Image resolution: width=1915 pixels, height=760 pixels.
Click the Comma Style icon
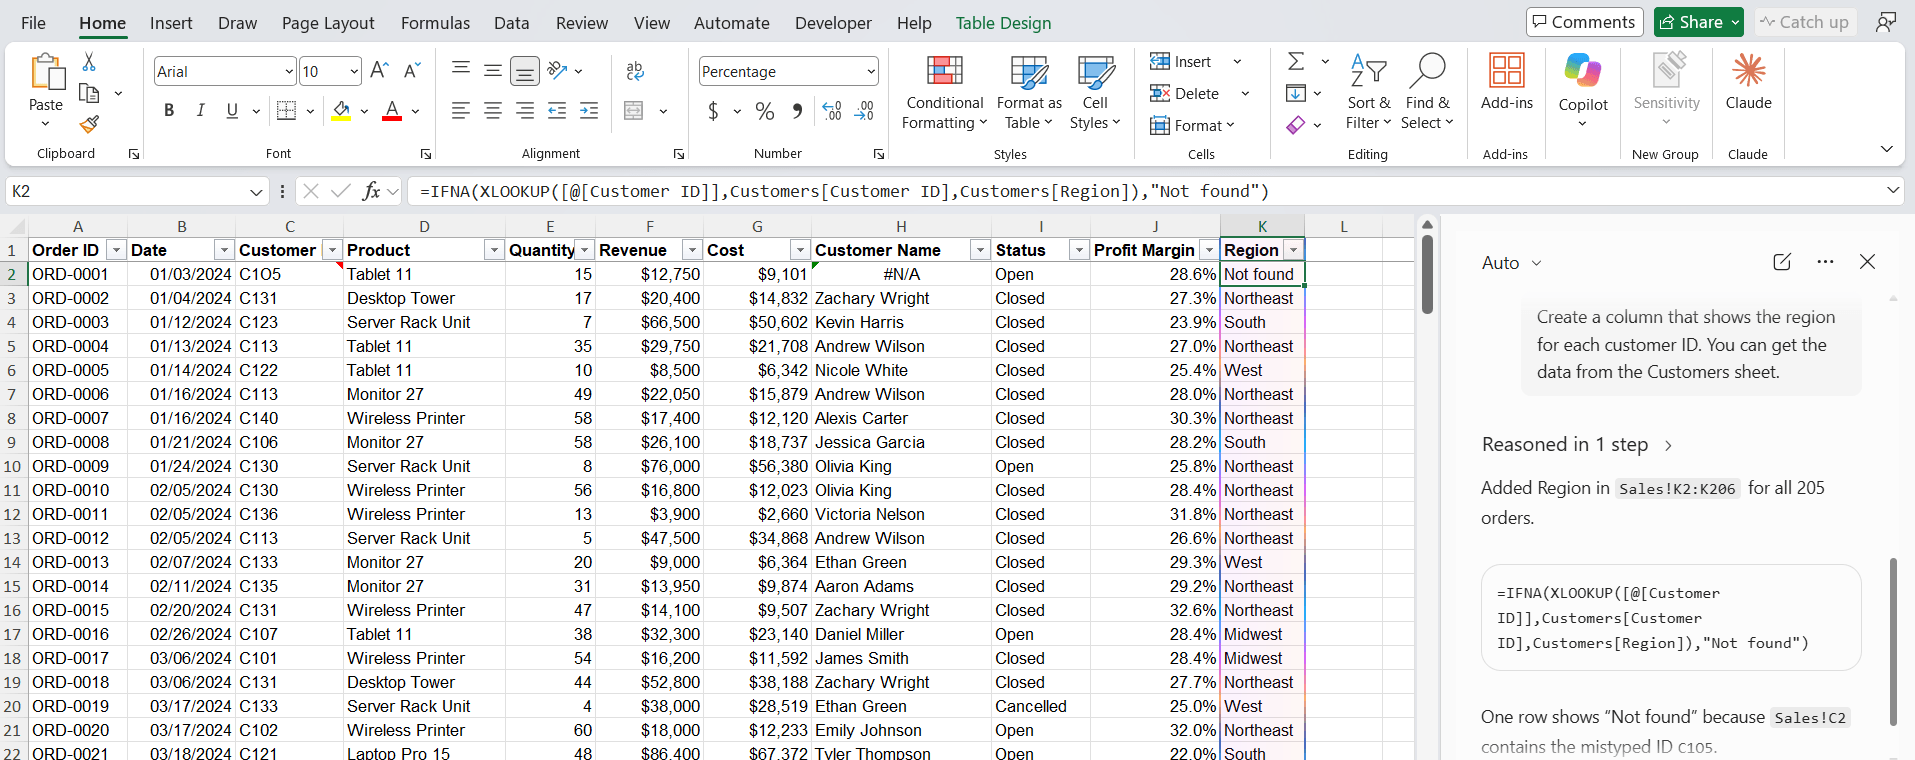797,110
